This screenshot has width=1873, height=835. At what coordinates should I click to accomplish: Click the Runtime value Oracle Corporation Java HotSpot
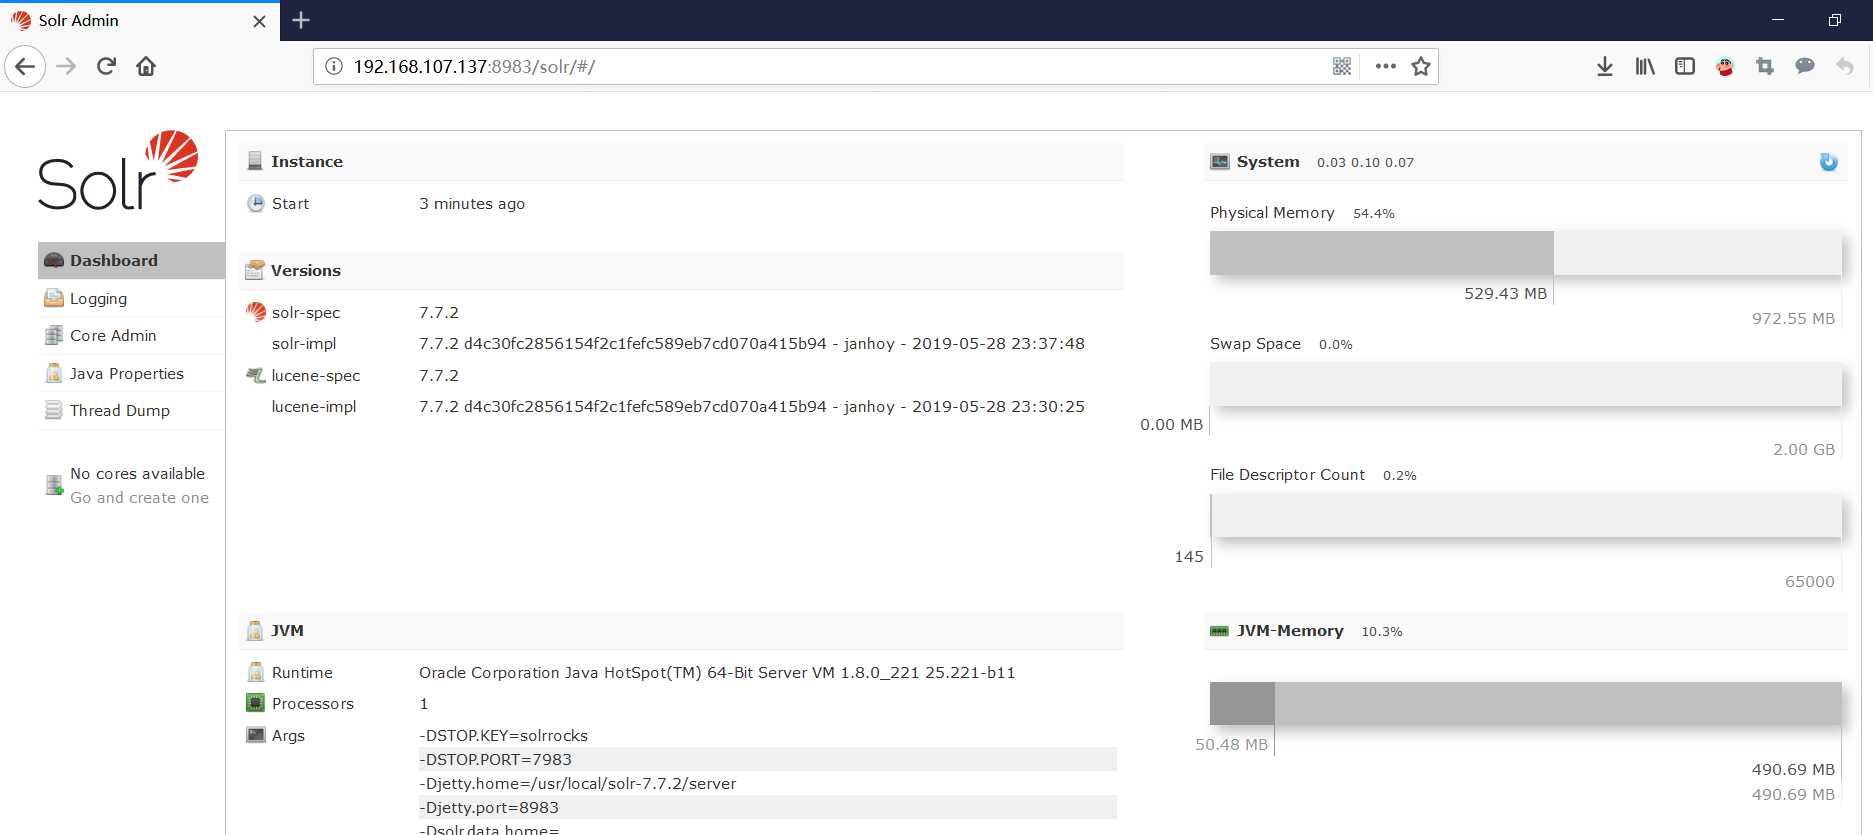[717, 673]
